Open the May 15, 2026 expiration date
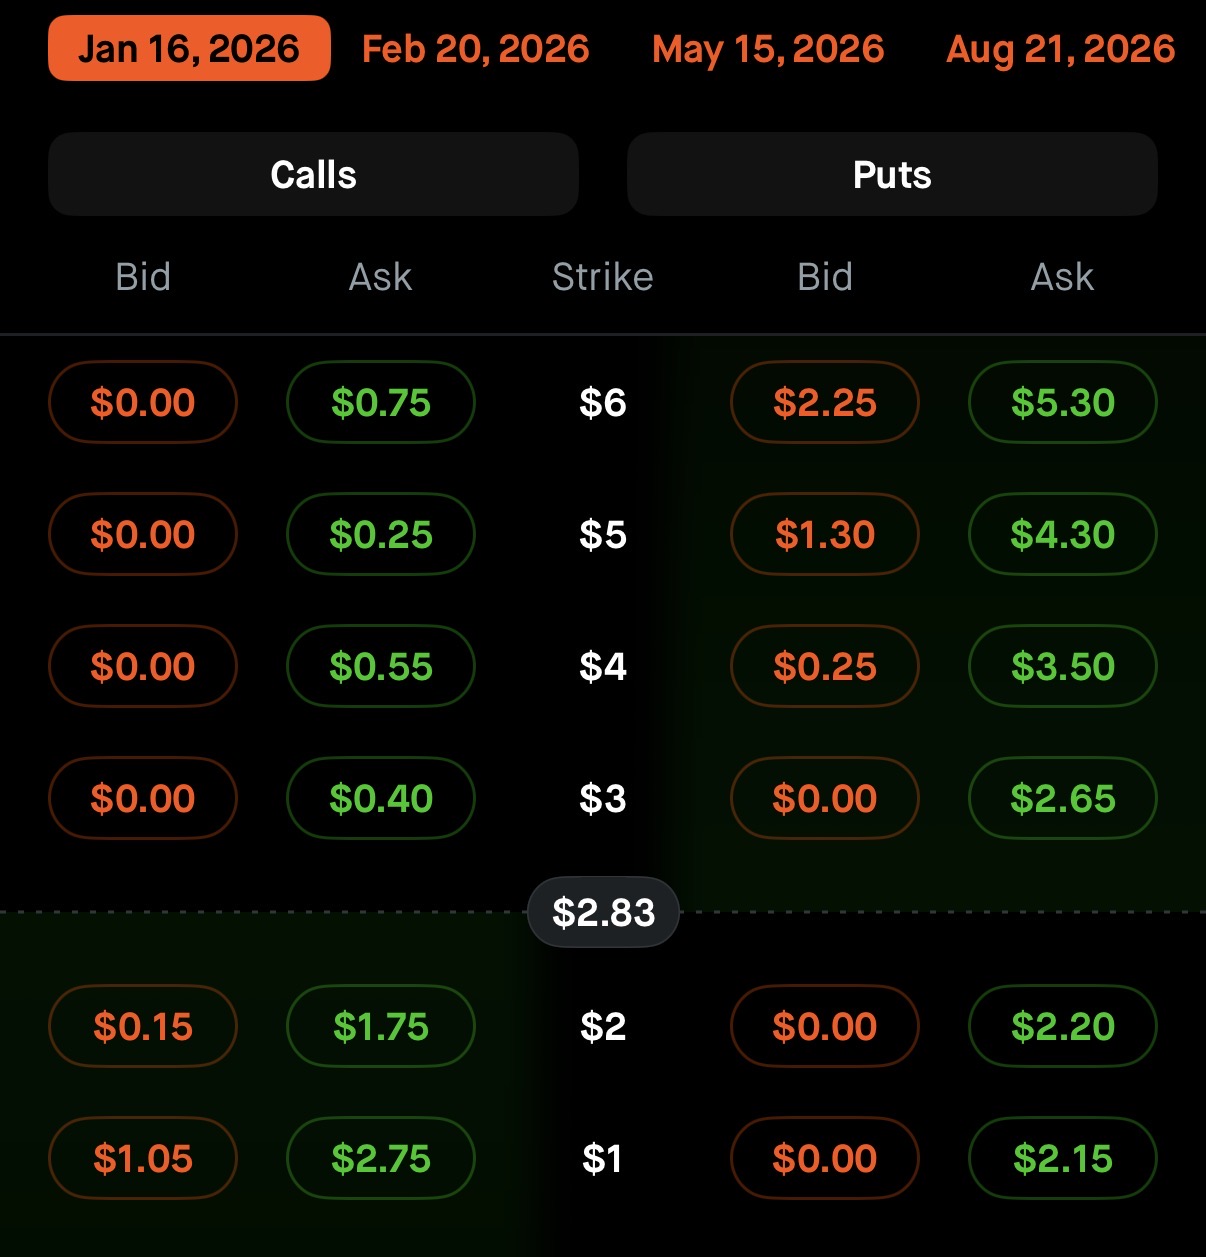Image resolution: width=1206 pixels, height=1257 pixels. [x=768, y=48]
